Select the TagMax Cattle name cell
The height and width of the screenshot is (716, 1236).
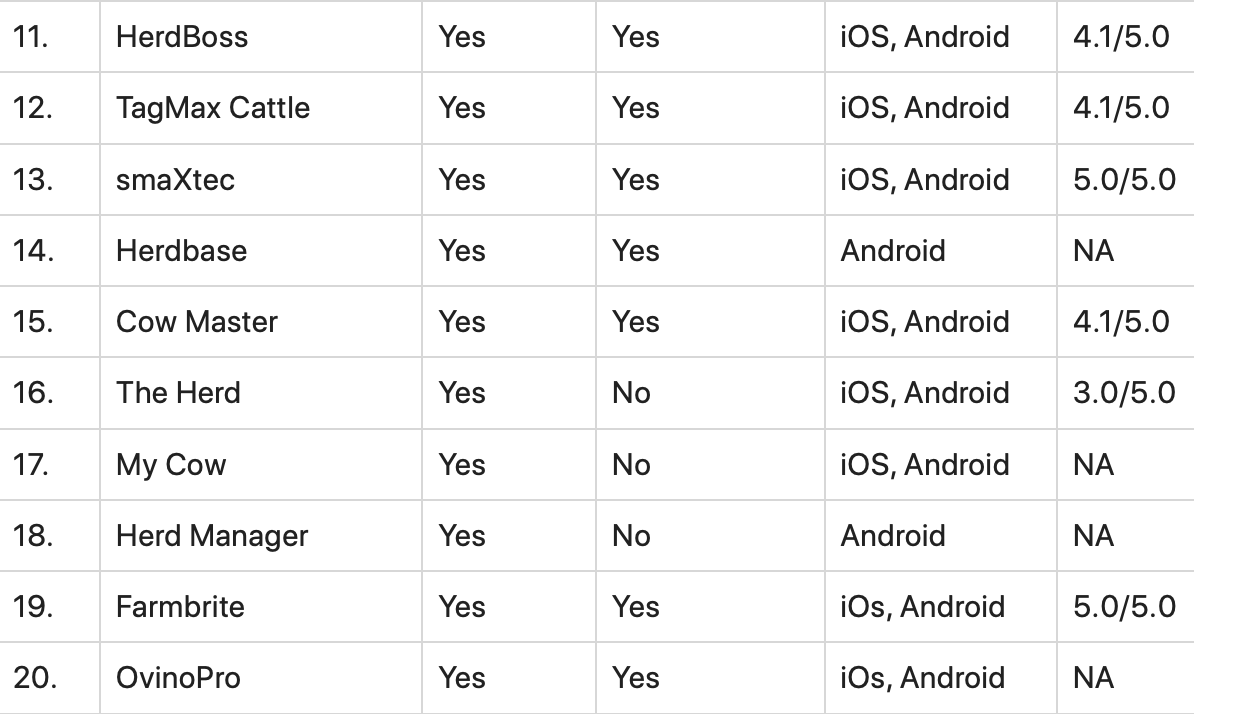pyautogui.click(x=213, y=108)
